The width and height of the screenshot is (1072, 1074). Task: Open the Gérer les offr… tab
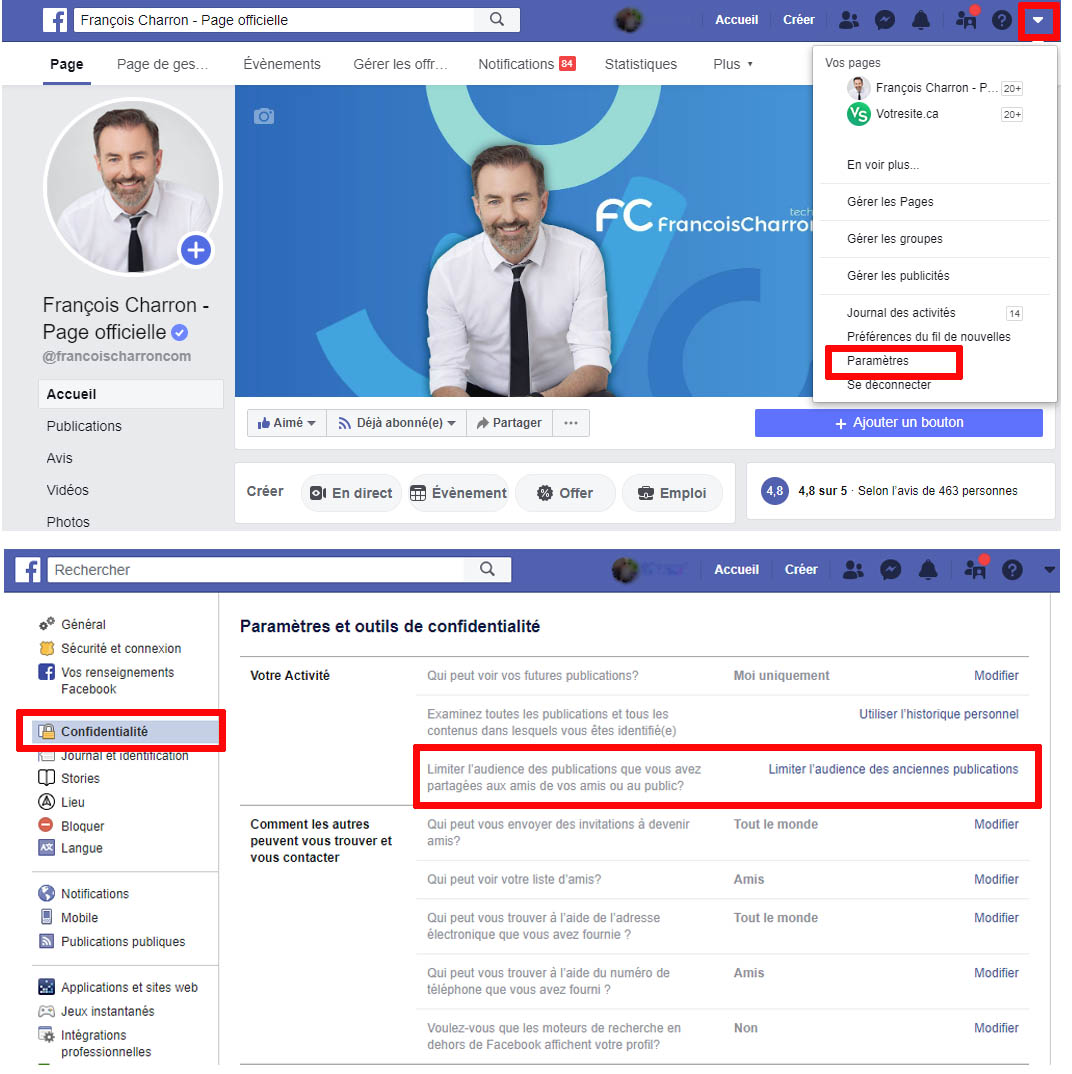(x=400, y=64)
